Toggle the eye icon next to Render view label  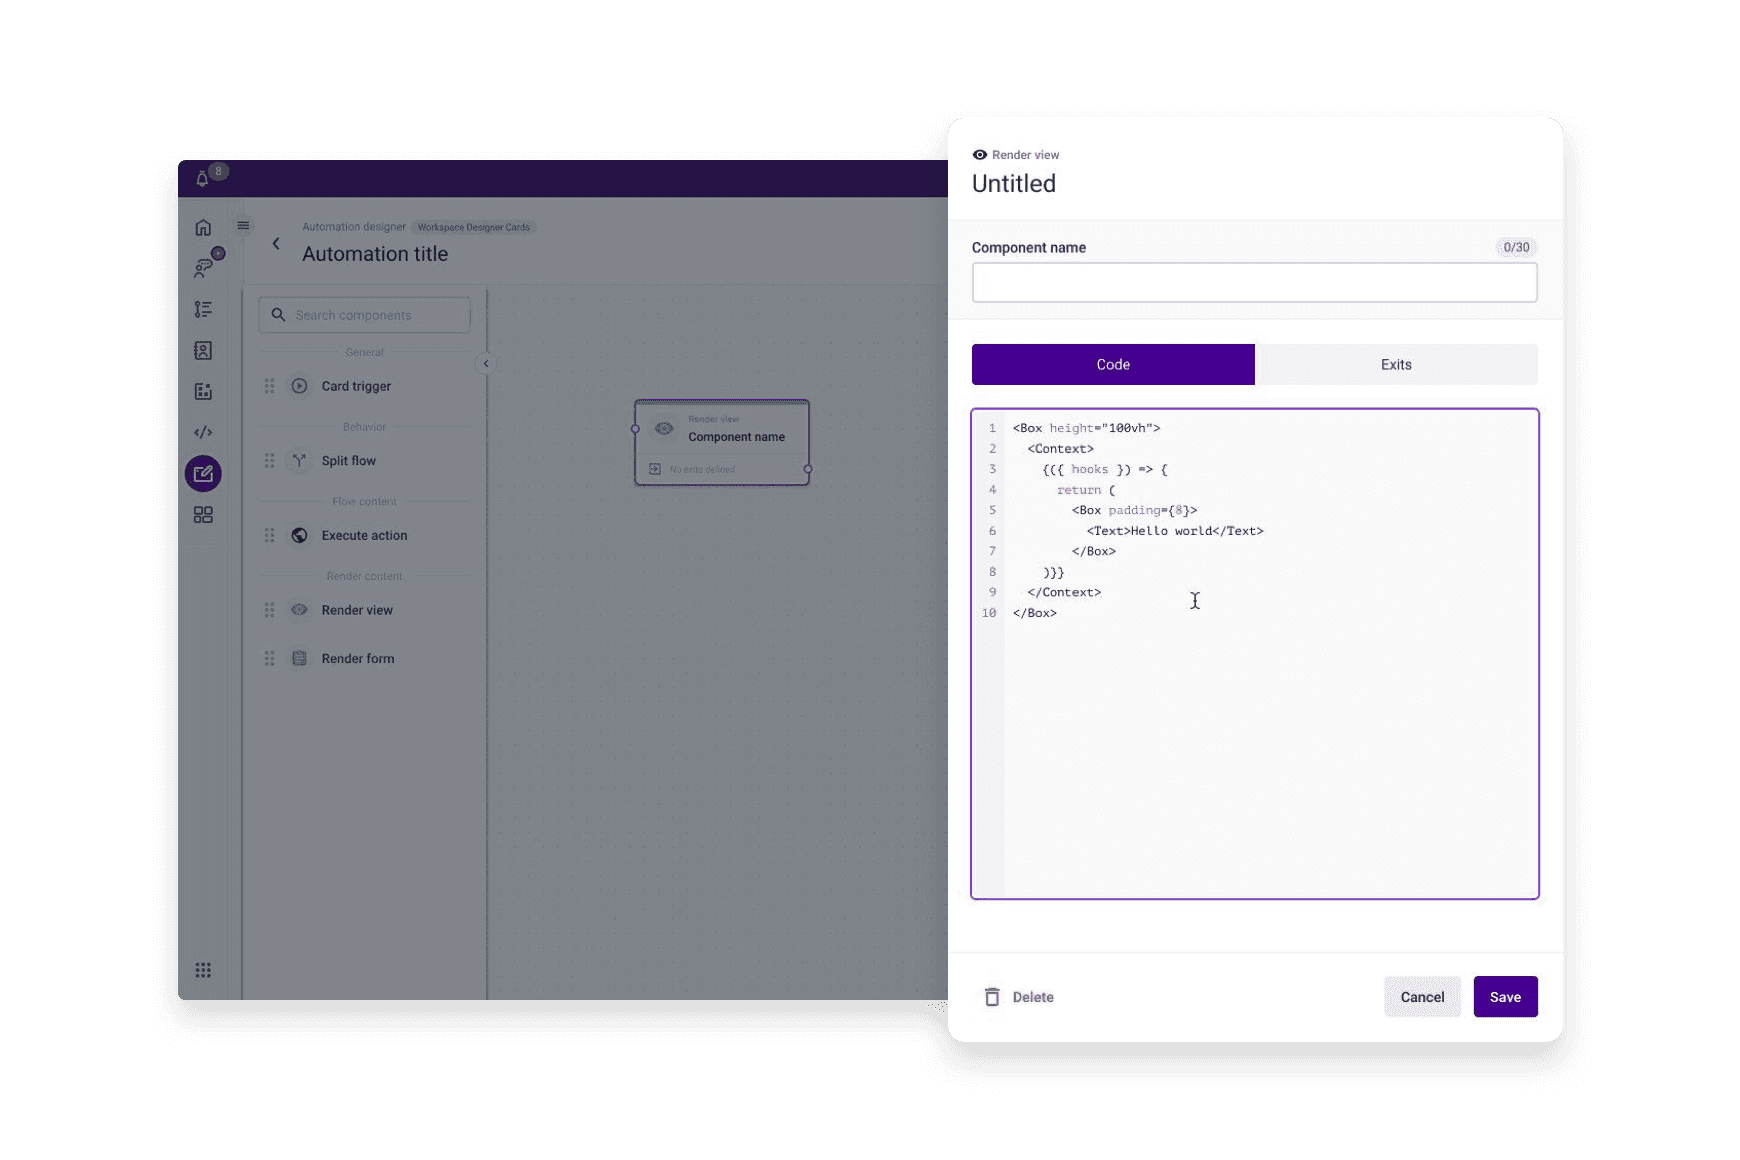[x=979, y=155]
